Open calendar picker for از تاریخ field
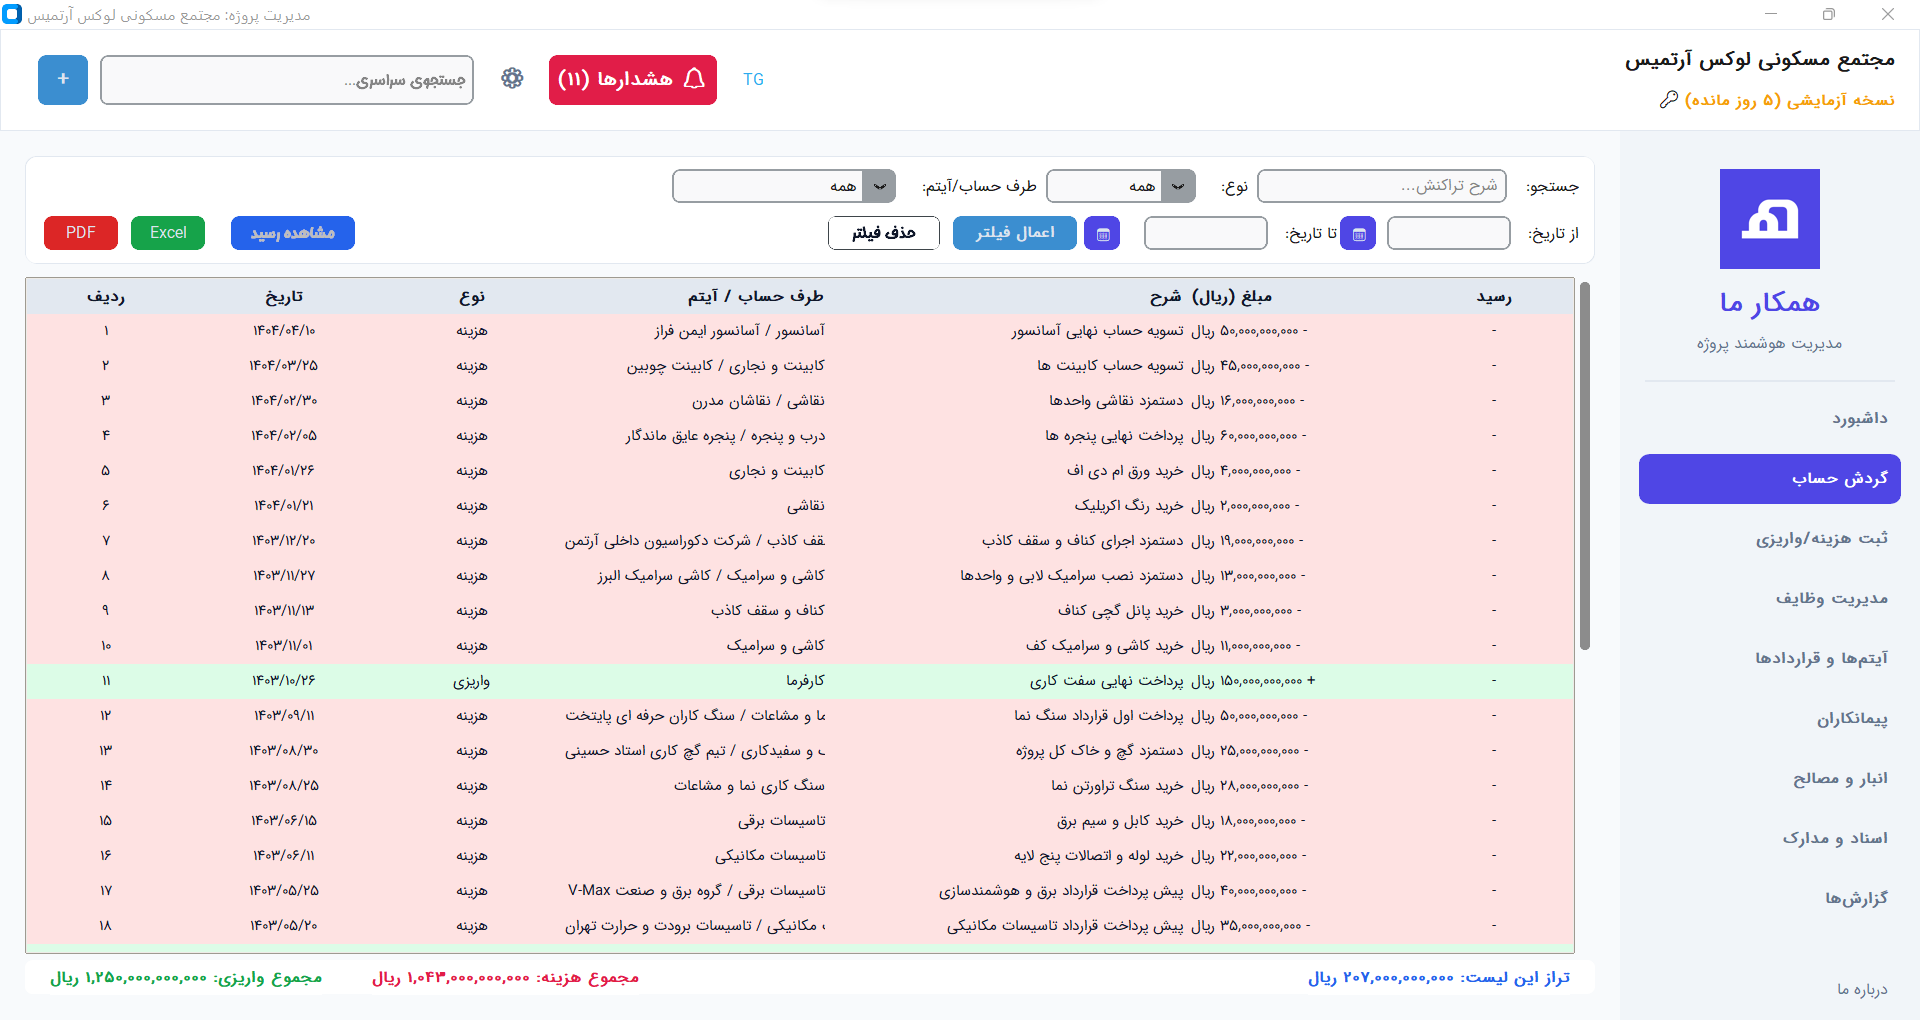1920x1020 pixels. 1358,233
